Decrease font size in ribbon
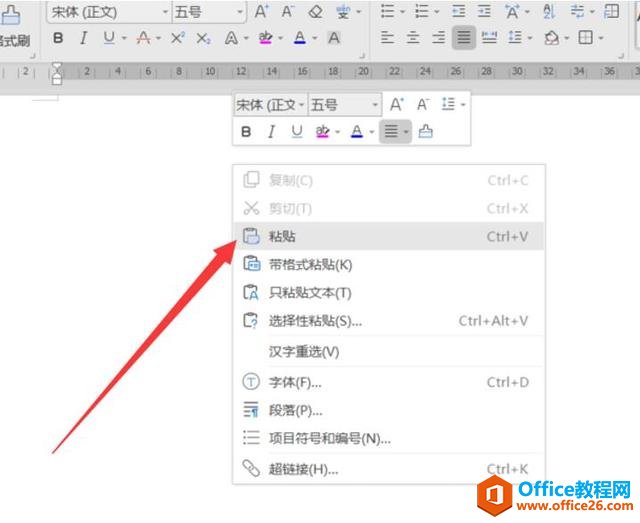640x523 pixels. point(288,12)
